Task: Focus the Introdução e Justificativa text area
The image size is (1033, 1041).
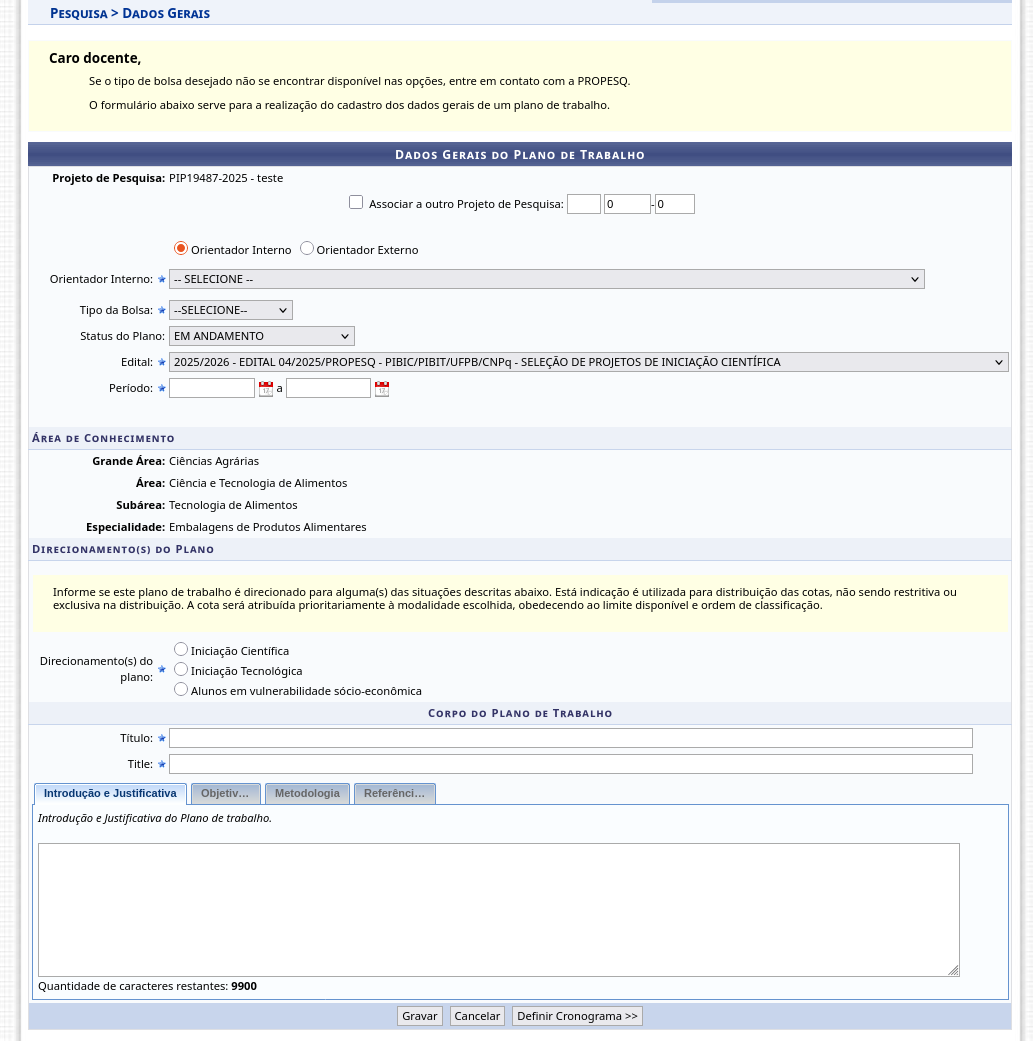Action: tap(498, 909)
